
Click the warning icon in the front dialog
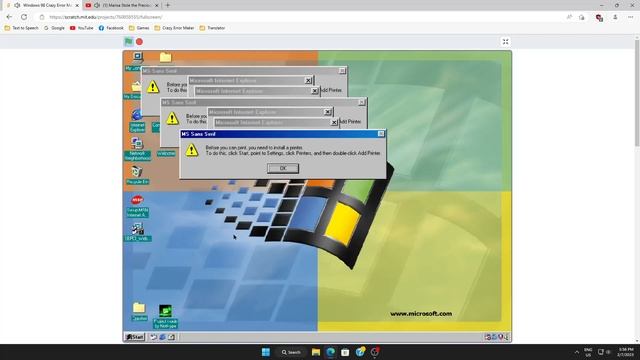[x=192, y=150]
